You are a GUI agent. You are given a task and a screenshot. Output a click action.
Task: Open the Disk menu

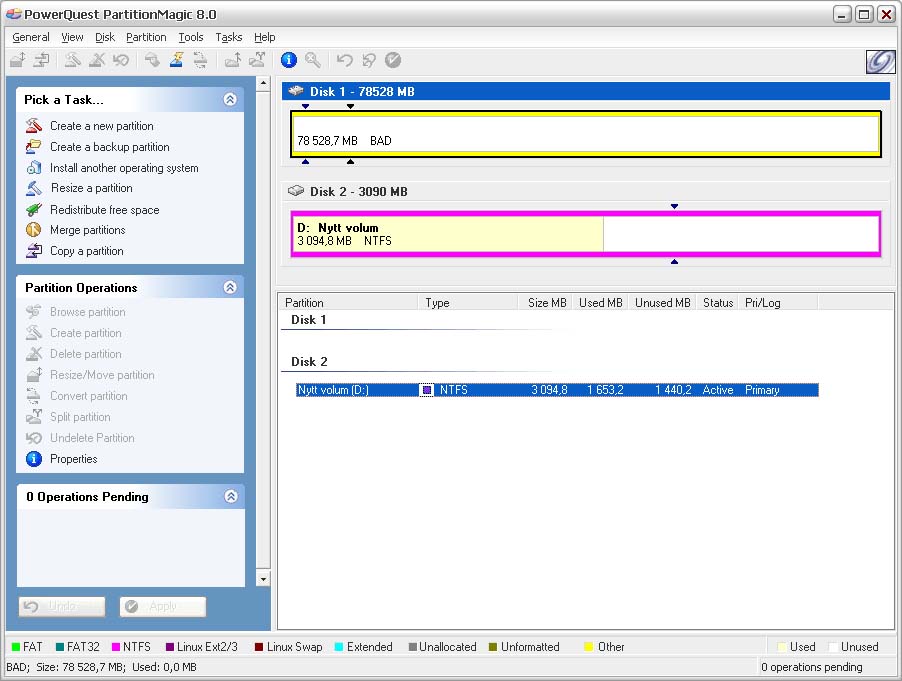[105, 37]
